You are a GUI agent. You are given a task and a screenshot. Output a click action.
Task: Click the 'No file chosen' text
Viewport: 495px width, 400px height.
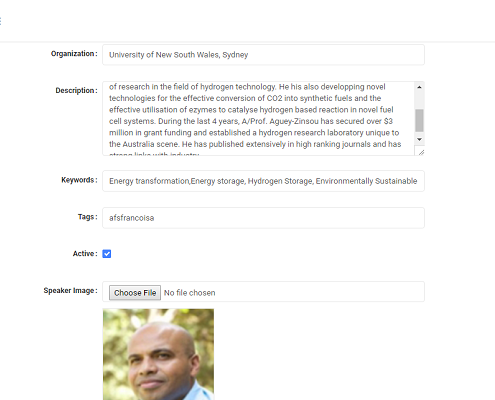(189, 293)
